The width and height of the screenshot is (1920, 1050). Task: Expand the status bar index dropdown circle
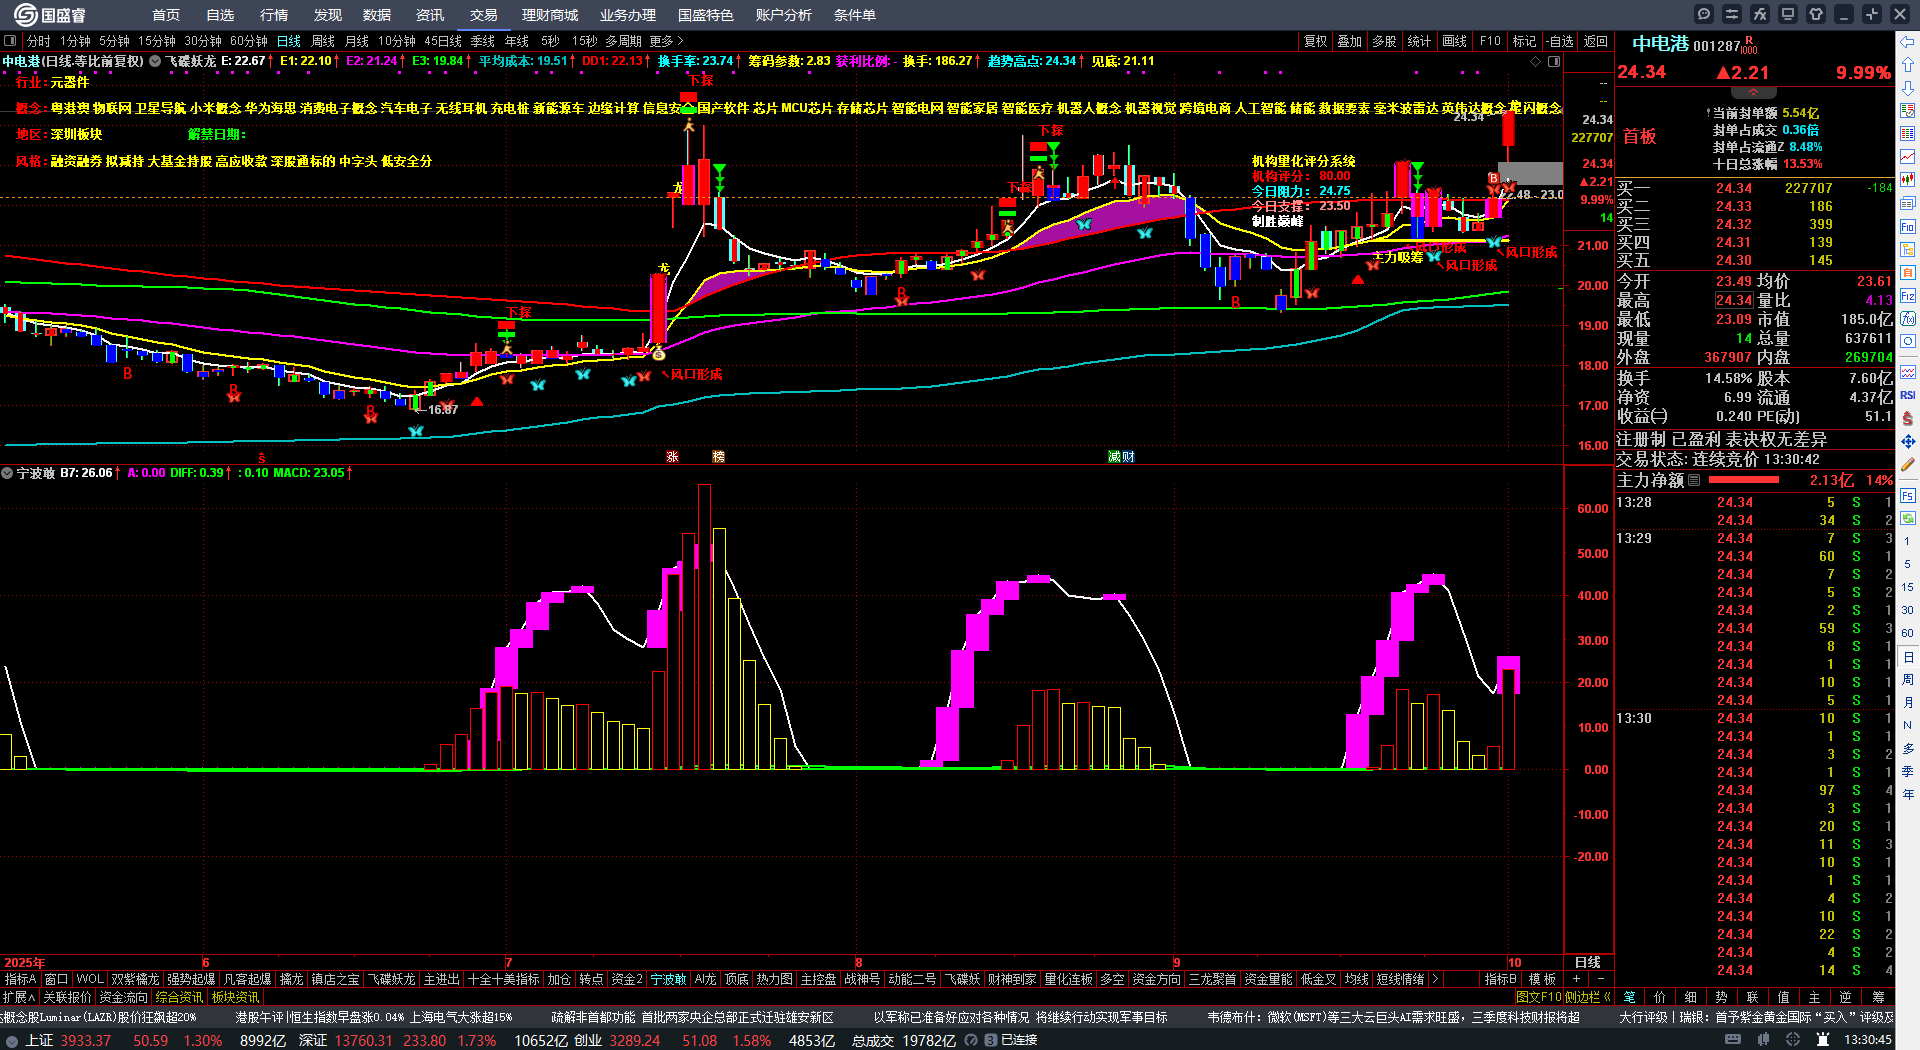point(12,1041)
